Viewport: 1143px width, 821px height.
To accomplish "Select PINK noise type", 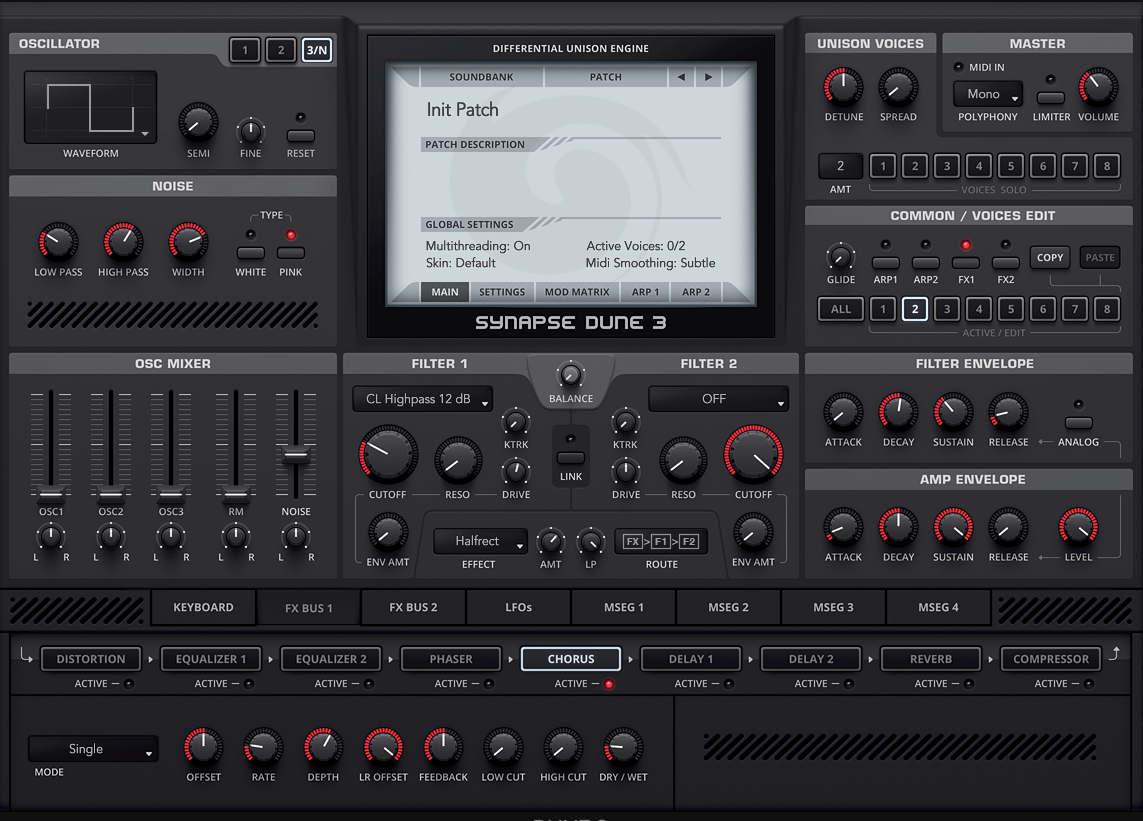I will 290,252.
